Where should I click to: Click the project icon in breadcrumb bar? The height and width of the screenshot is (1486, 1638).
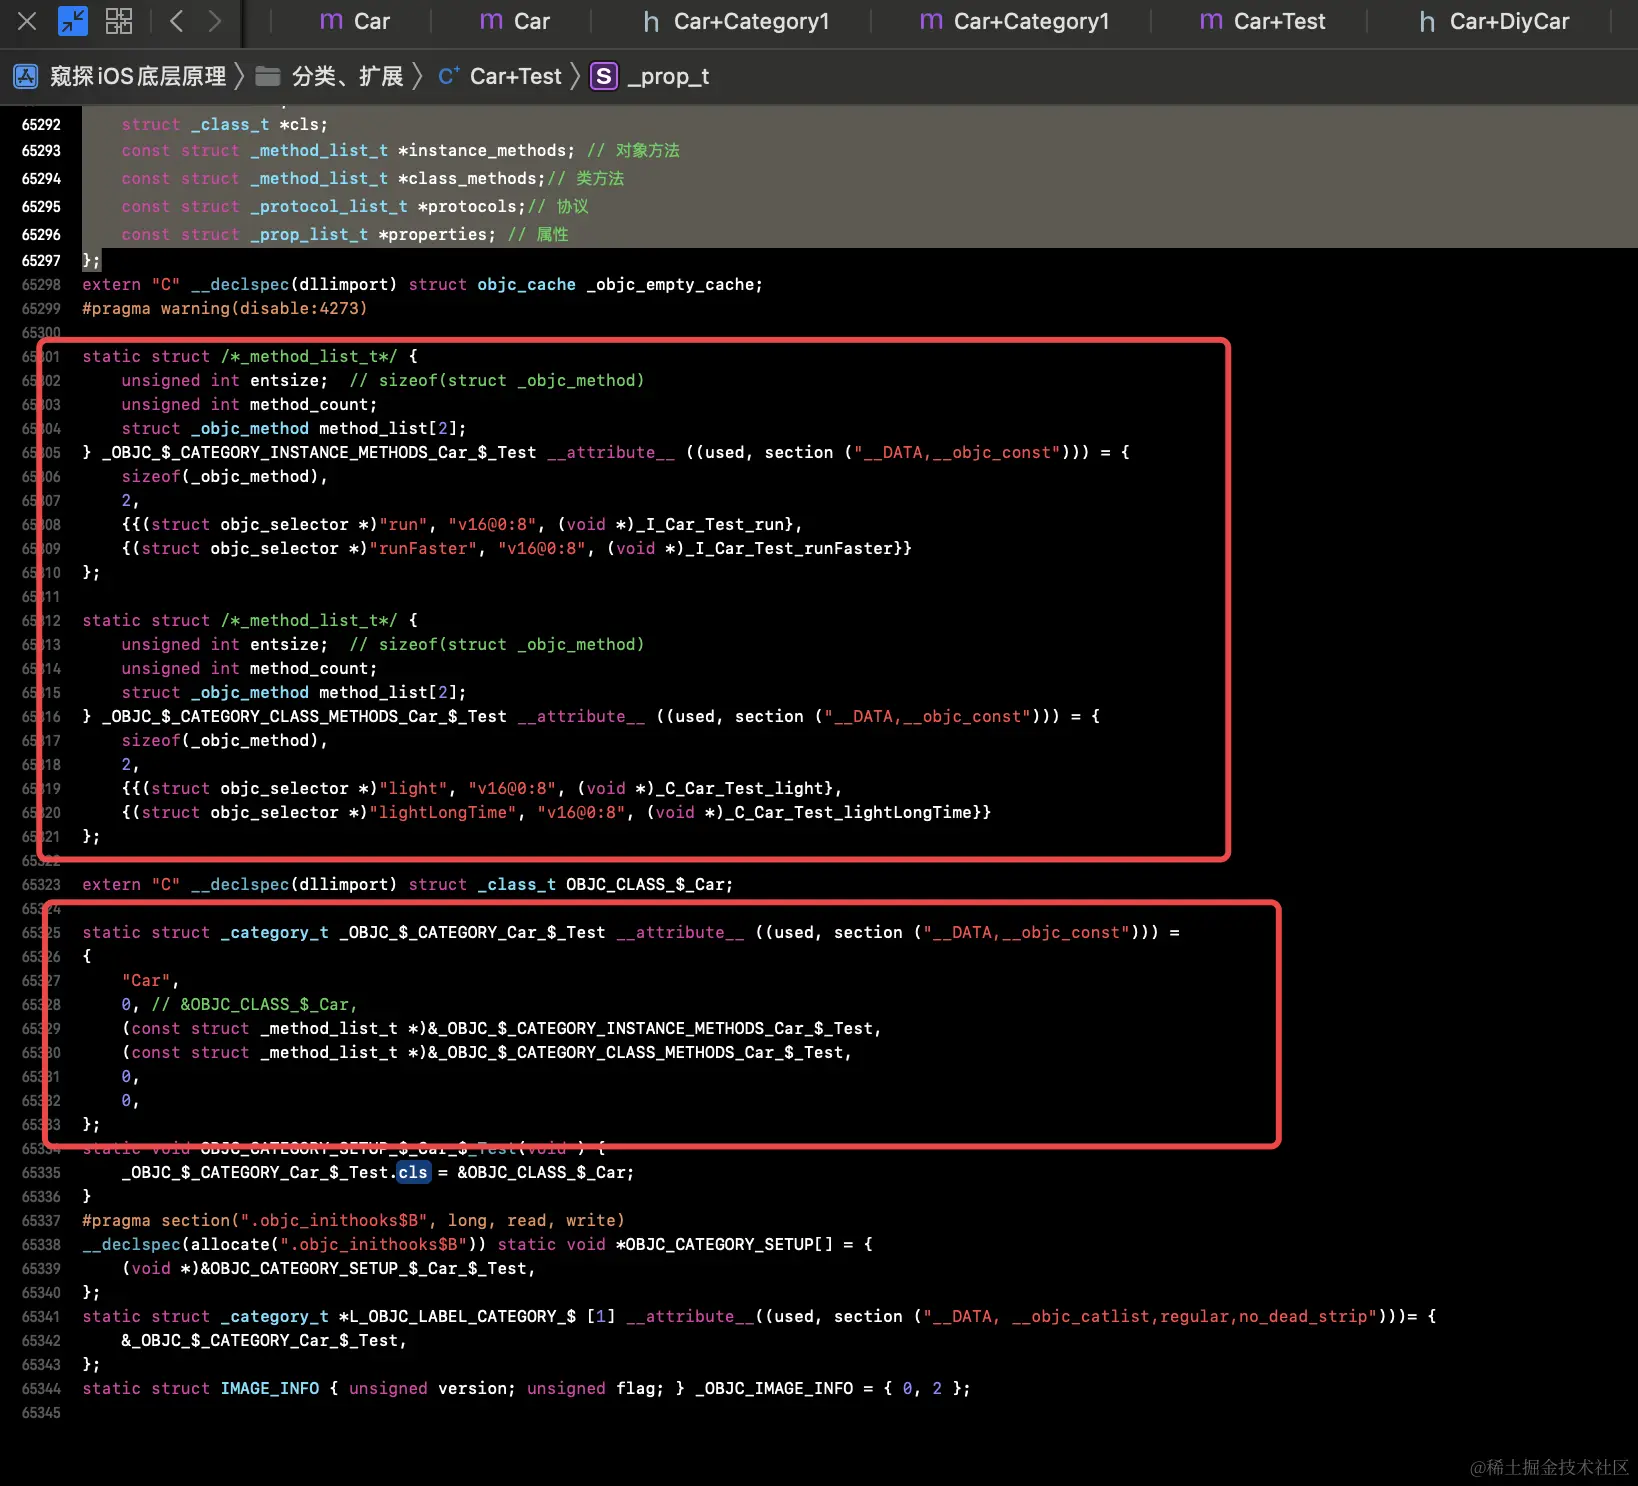coord(25,76)
